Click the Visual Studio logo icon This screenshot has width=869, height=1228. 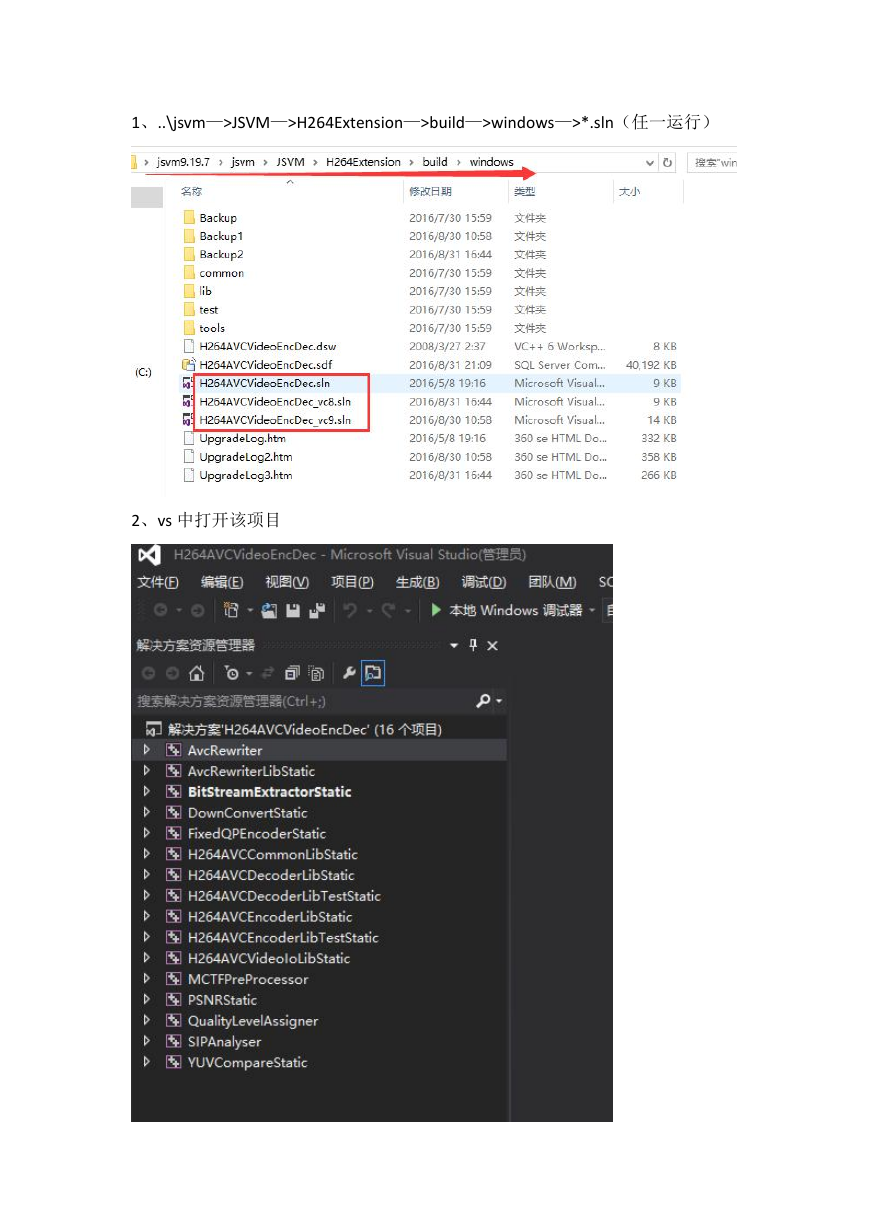click(149, 555)
